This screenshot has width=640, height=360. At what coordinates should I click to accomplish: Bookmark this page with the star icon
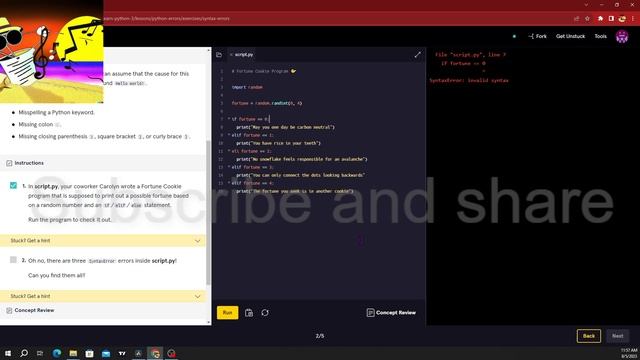587,18
